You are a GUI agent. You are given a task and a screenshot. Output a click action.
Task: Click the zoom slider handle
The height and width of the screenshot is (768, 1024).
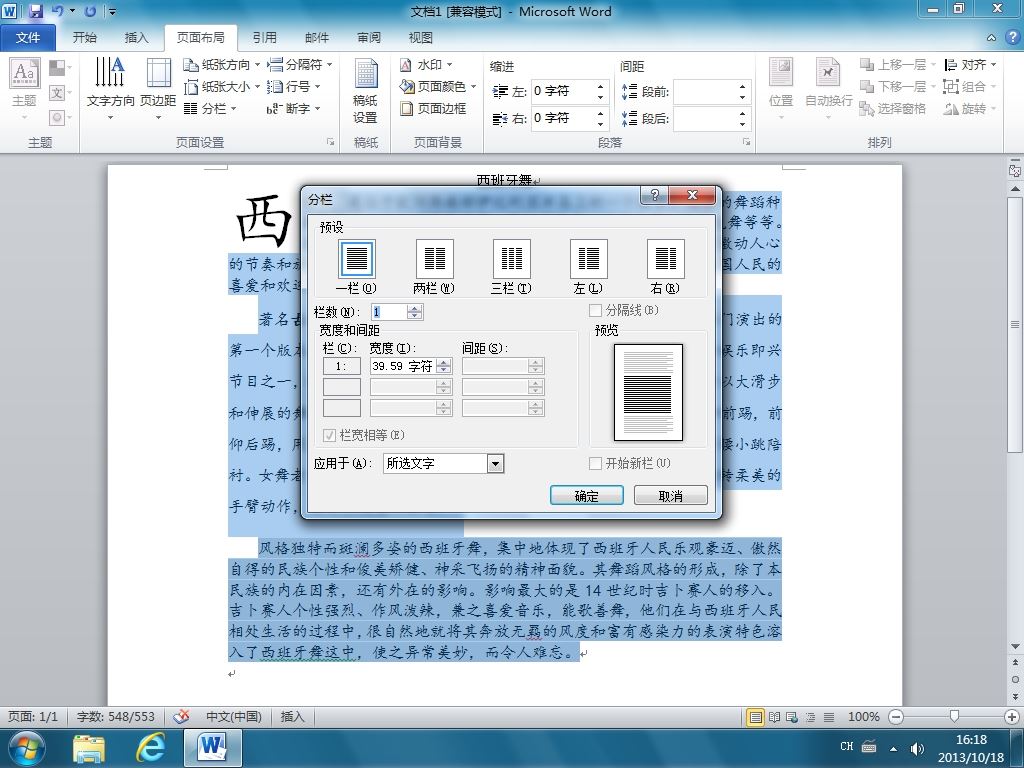(954, 716)
